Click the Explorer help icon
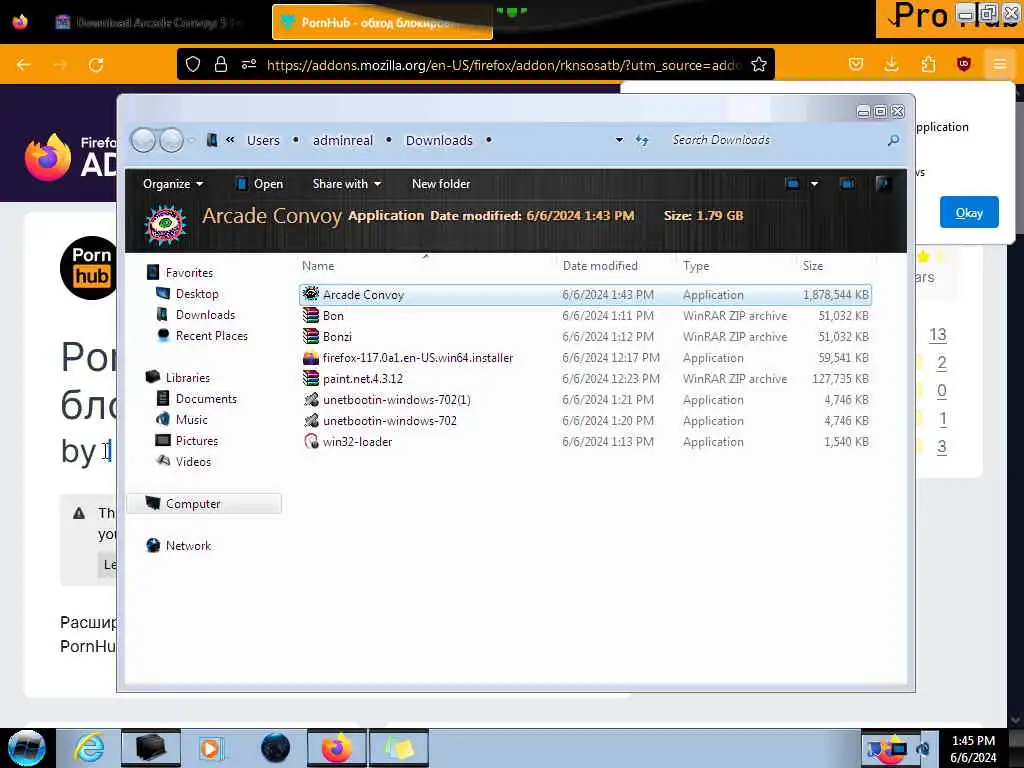Screen dimensions: 1024x768 click(x=883, y=184)
